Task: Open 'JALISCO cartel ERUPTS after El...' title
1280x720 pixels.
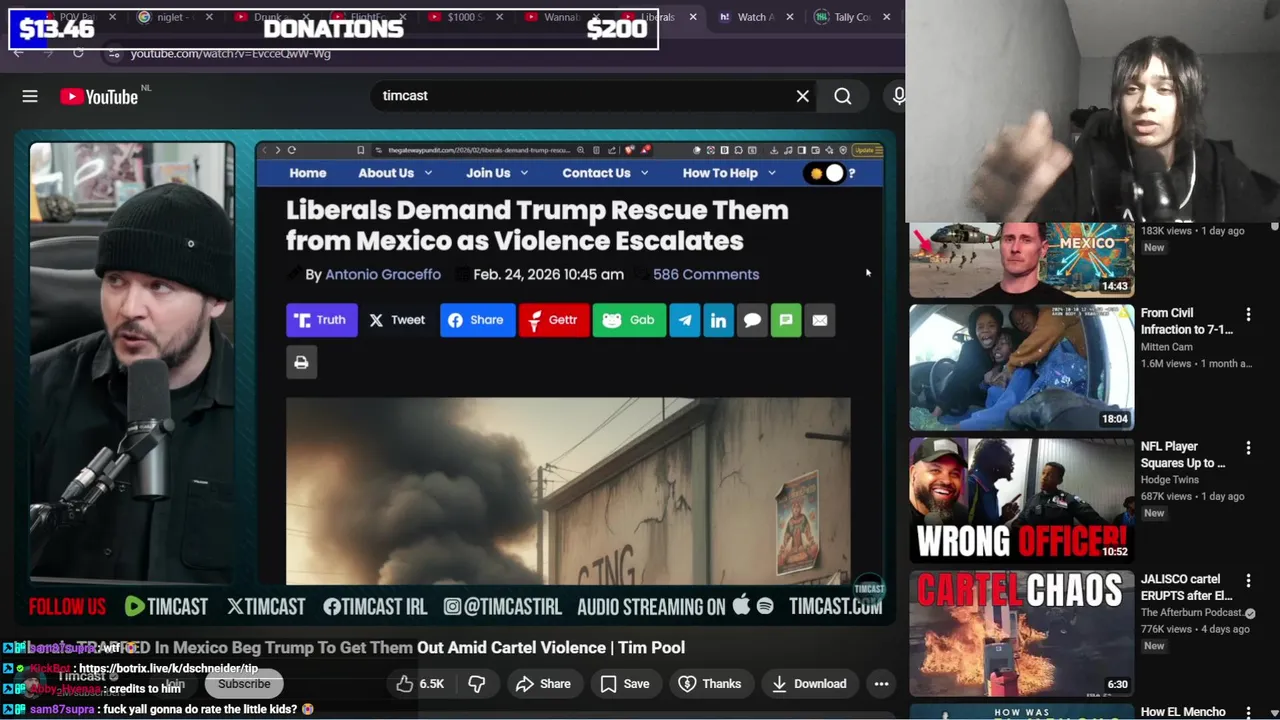Action: click(1186, 587)
